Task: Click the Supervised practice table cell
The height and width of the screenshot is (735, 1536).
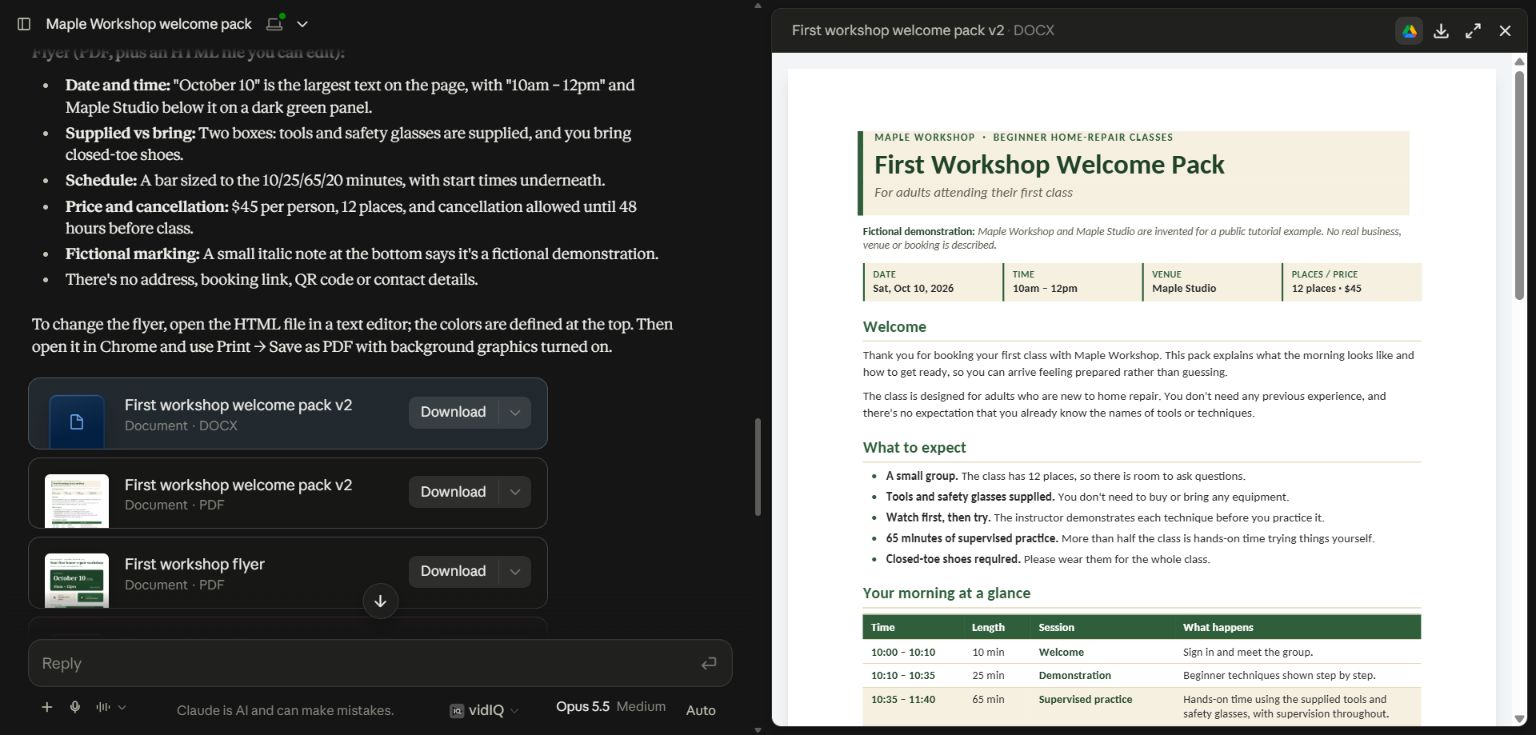Action: (1085, 700)
